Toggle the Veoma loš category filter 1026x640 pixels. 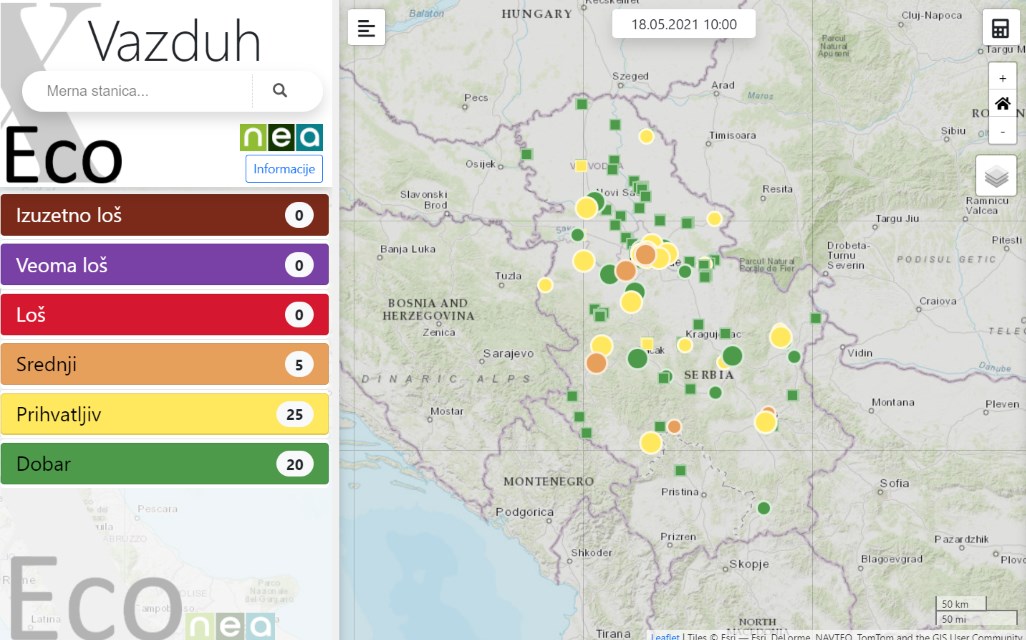click(x=165, y=264)
